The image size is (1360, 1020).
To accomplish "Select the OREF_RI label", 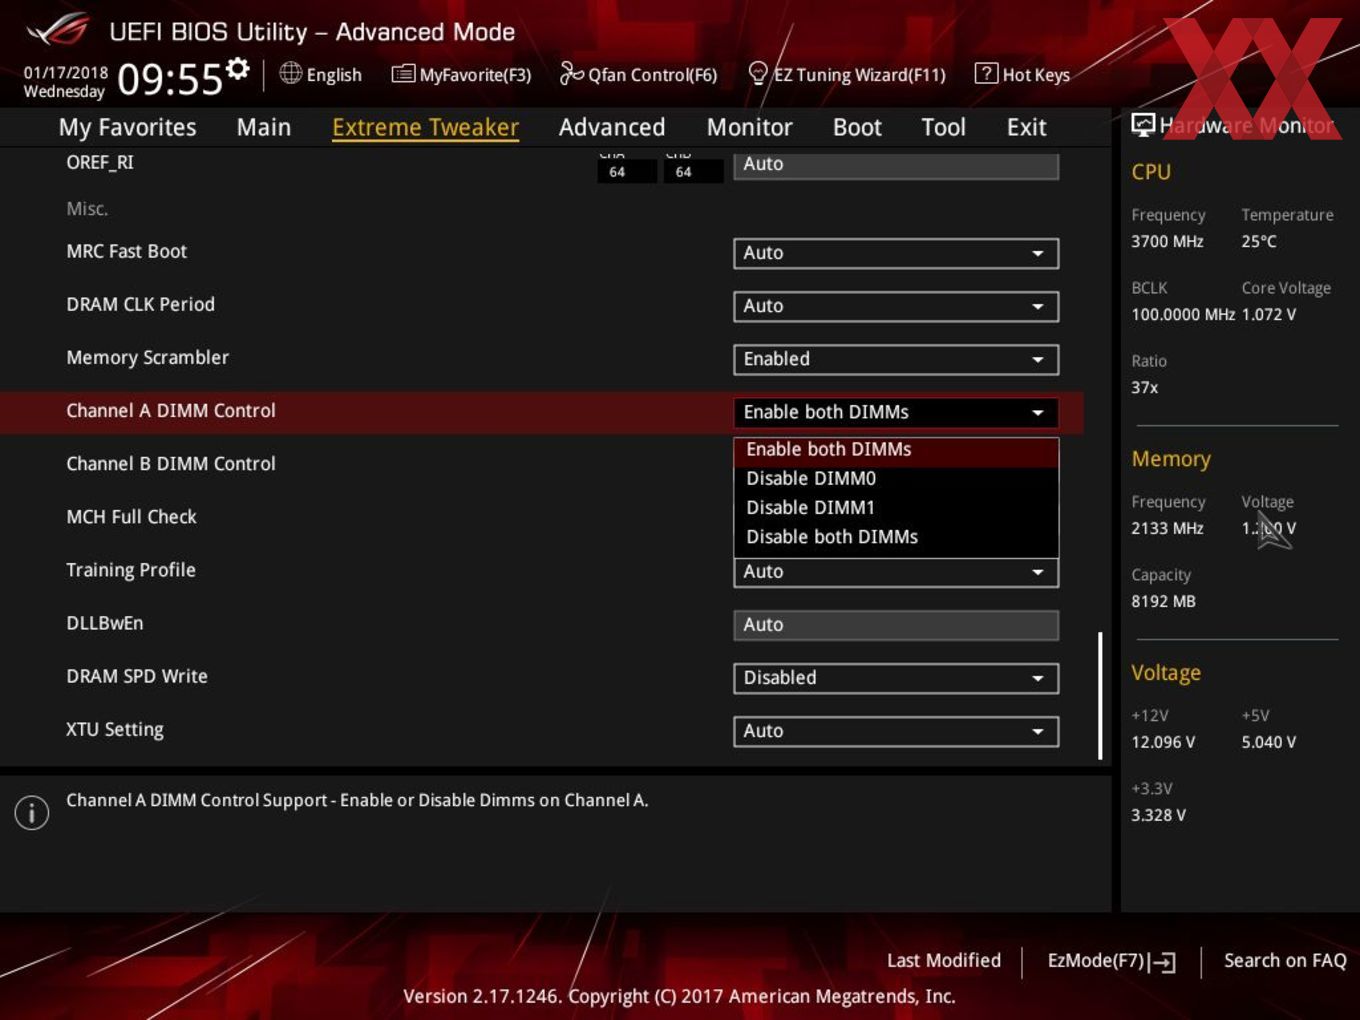I will click(100, 162).
